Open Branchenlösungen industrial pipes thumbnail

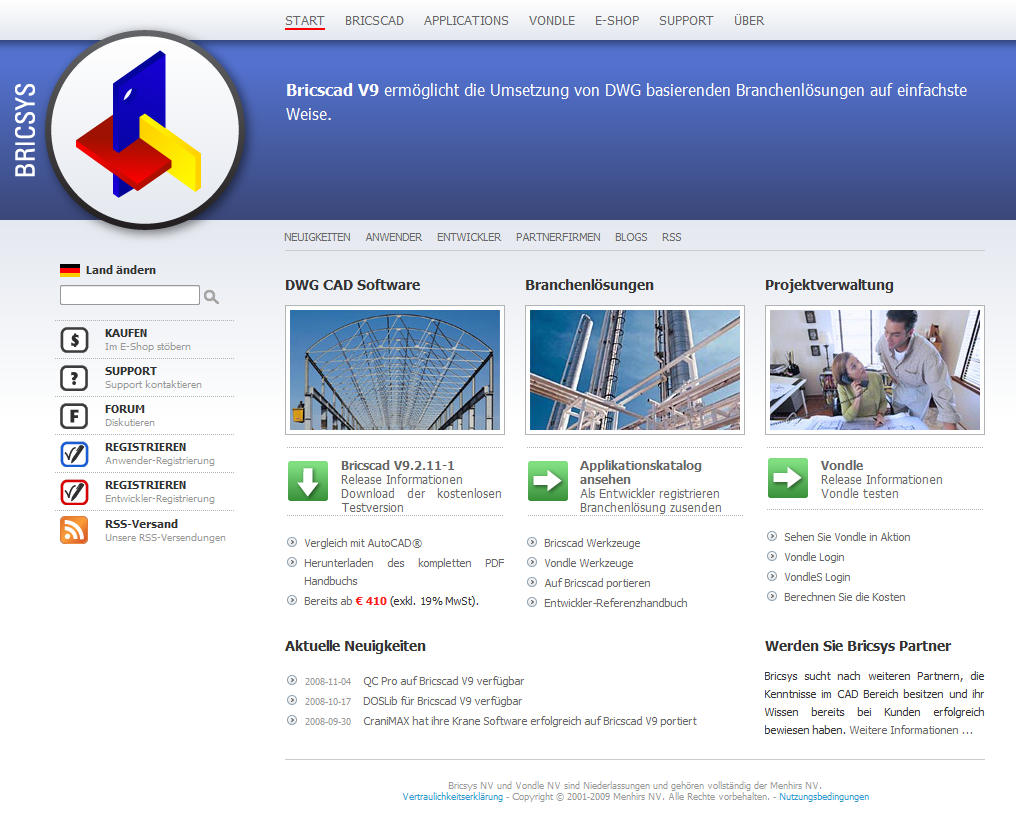click(x=634, y=370)
